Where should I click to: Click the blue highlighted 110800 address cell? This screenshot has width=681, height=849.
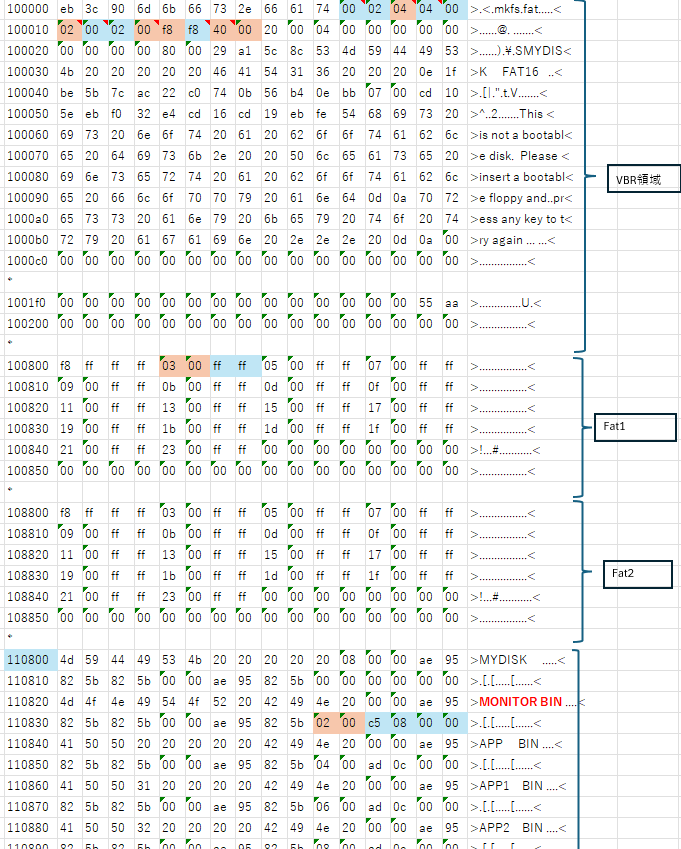pyautogui.click(x=27, y=659)
